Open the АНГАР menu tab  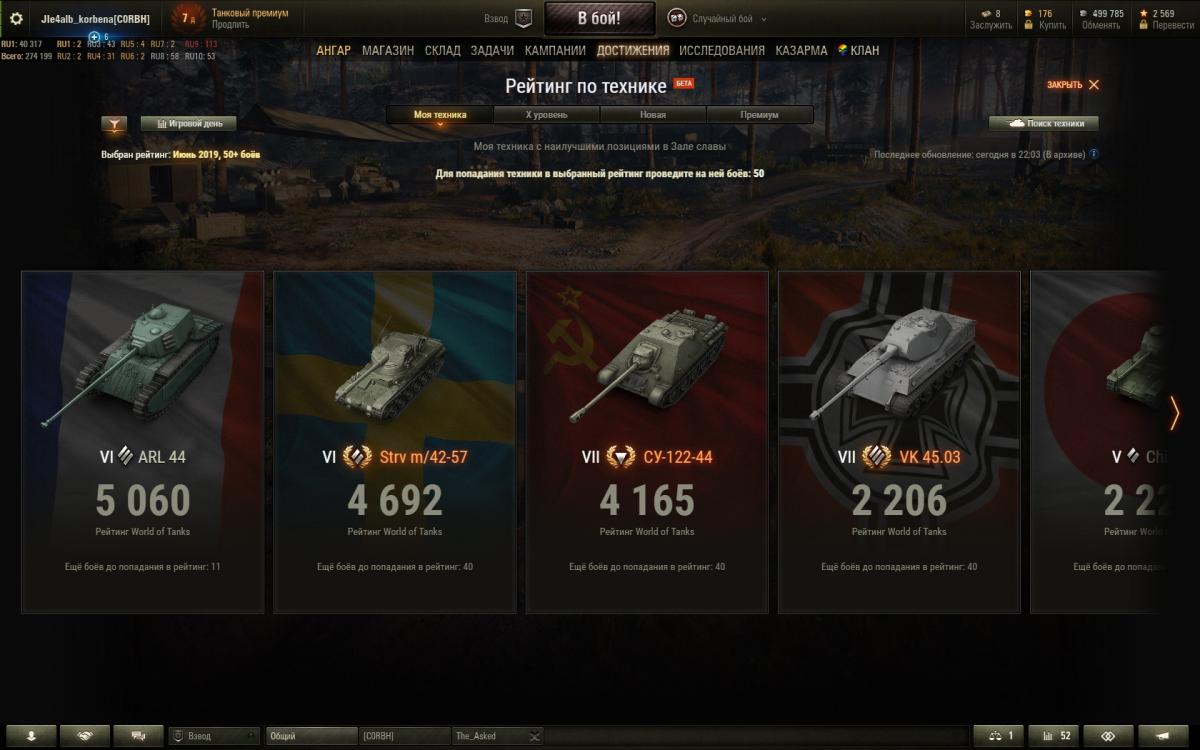(334, 50)
